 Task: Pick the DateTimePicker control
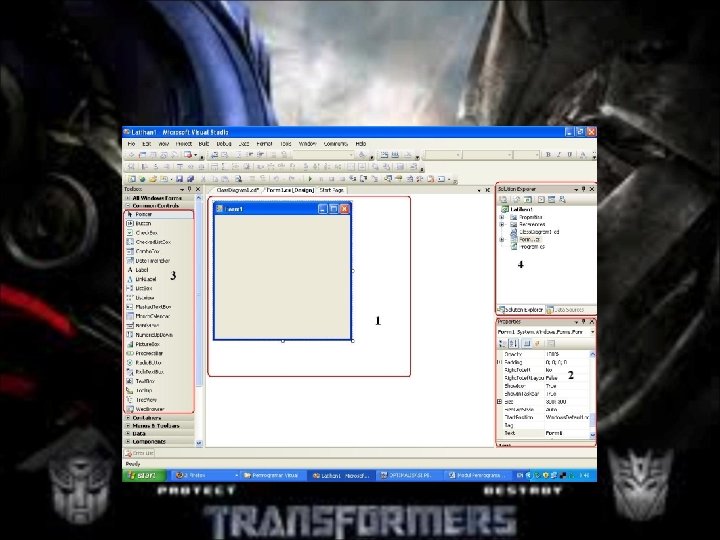pyautogui.click(x=159, y=260)
